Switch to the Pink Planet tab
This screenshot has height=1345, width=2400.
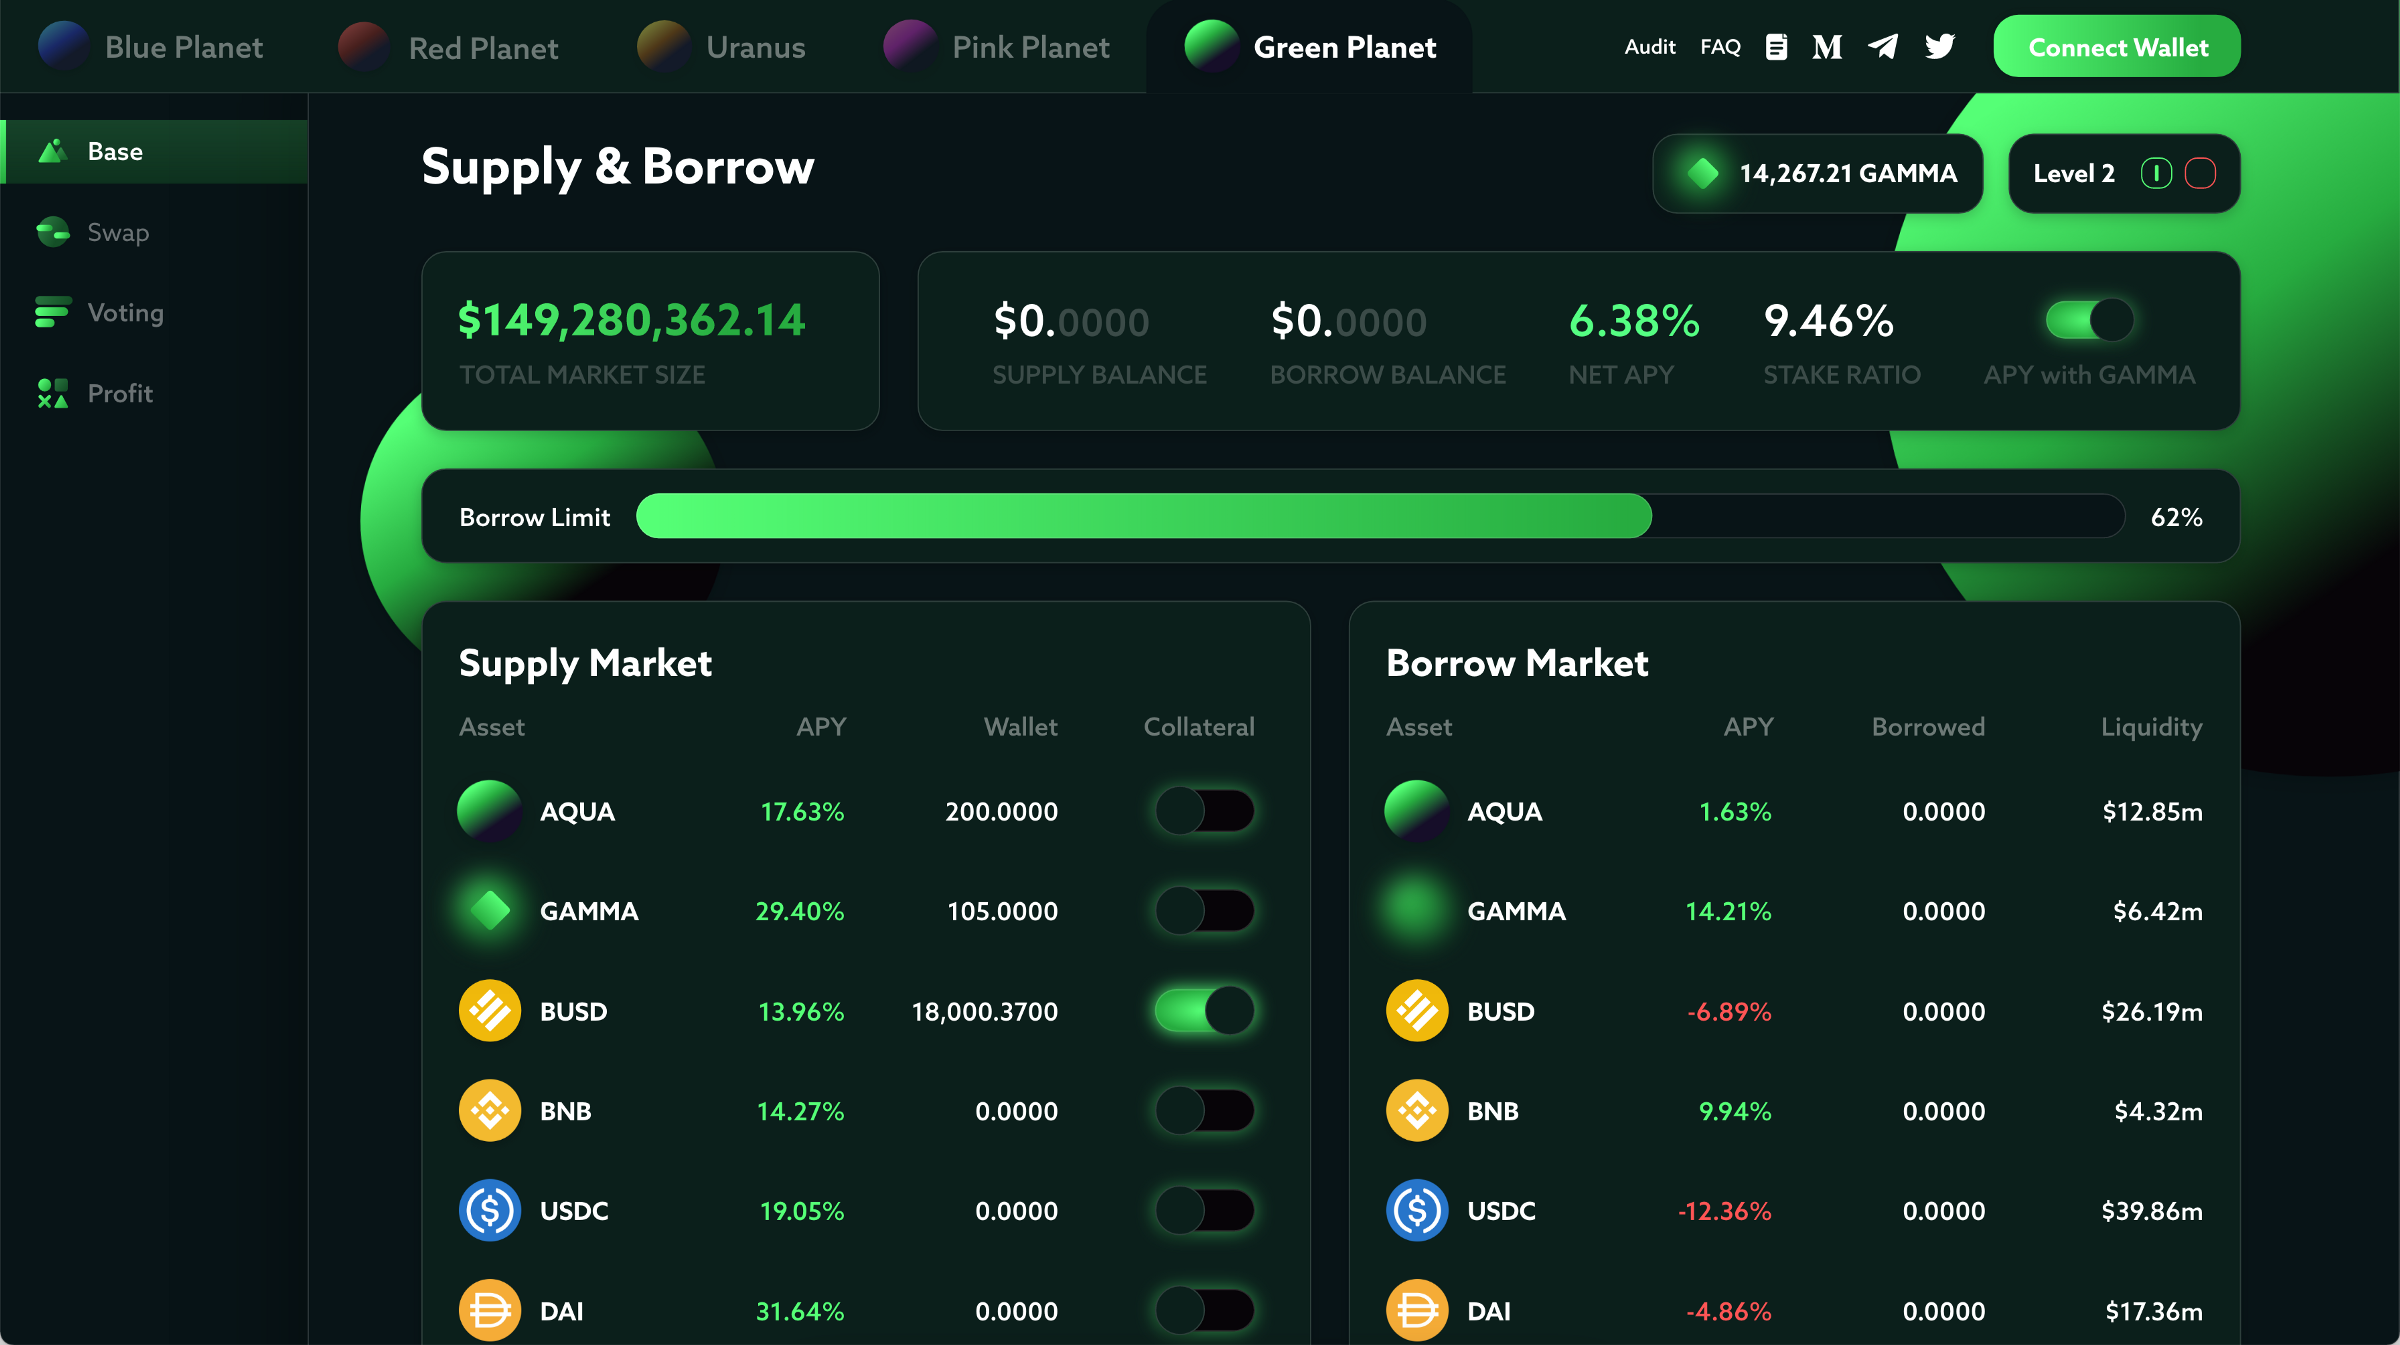click(x=997, y=47)
